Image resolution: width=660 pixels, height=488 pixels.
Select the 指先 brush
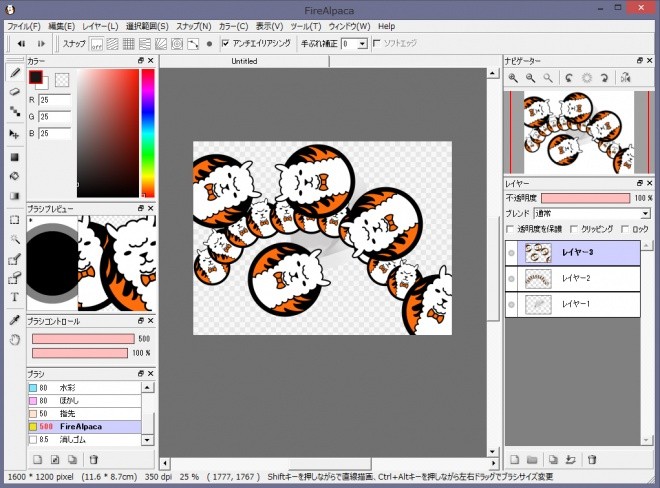pos(84,413)
